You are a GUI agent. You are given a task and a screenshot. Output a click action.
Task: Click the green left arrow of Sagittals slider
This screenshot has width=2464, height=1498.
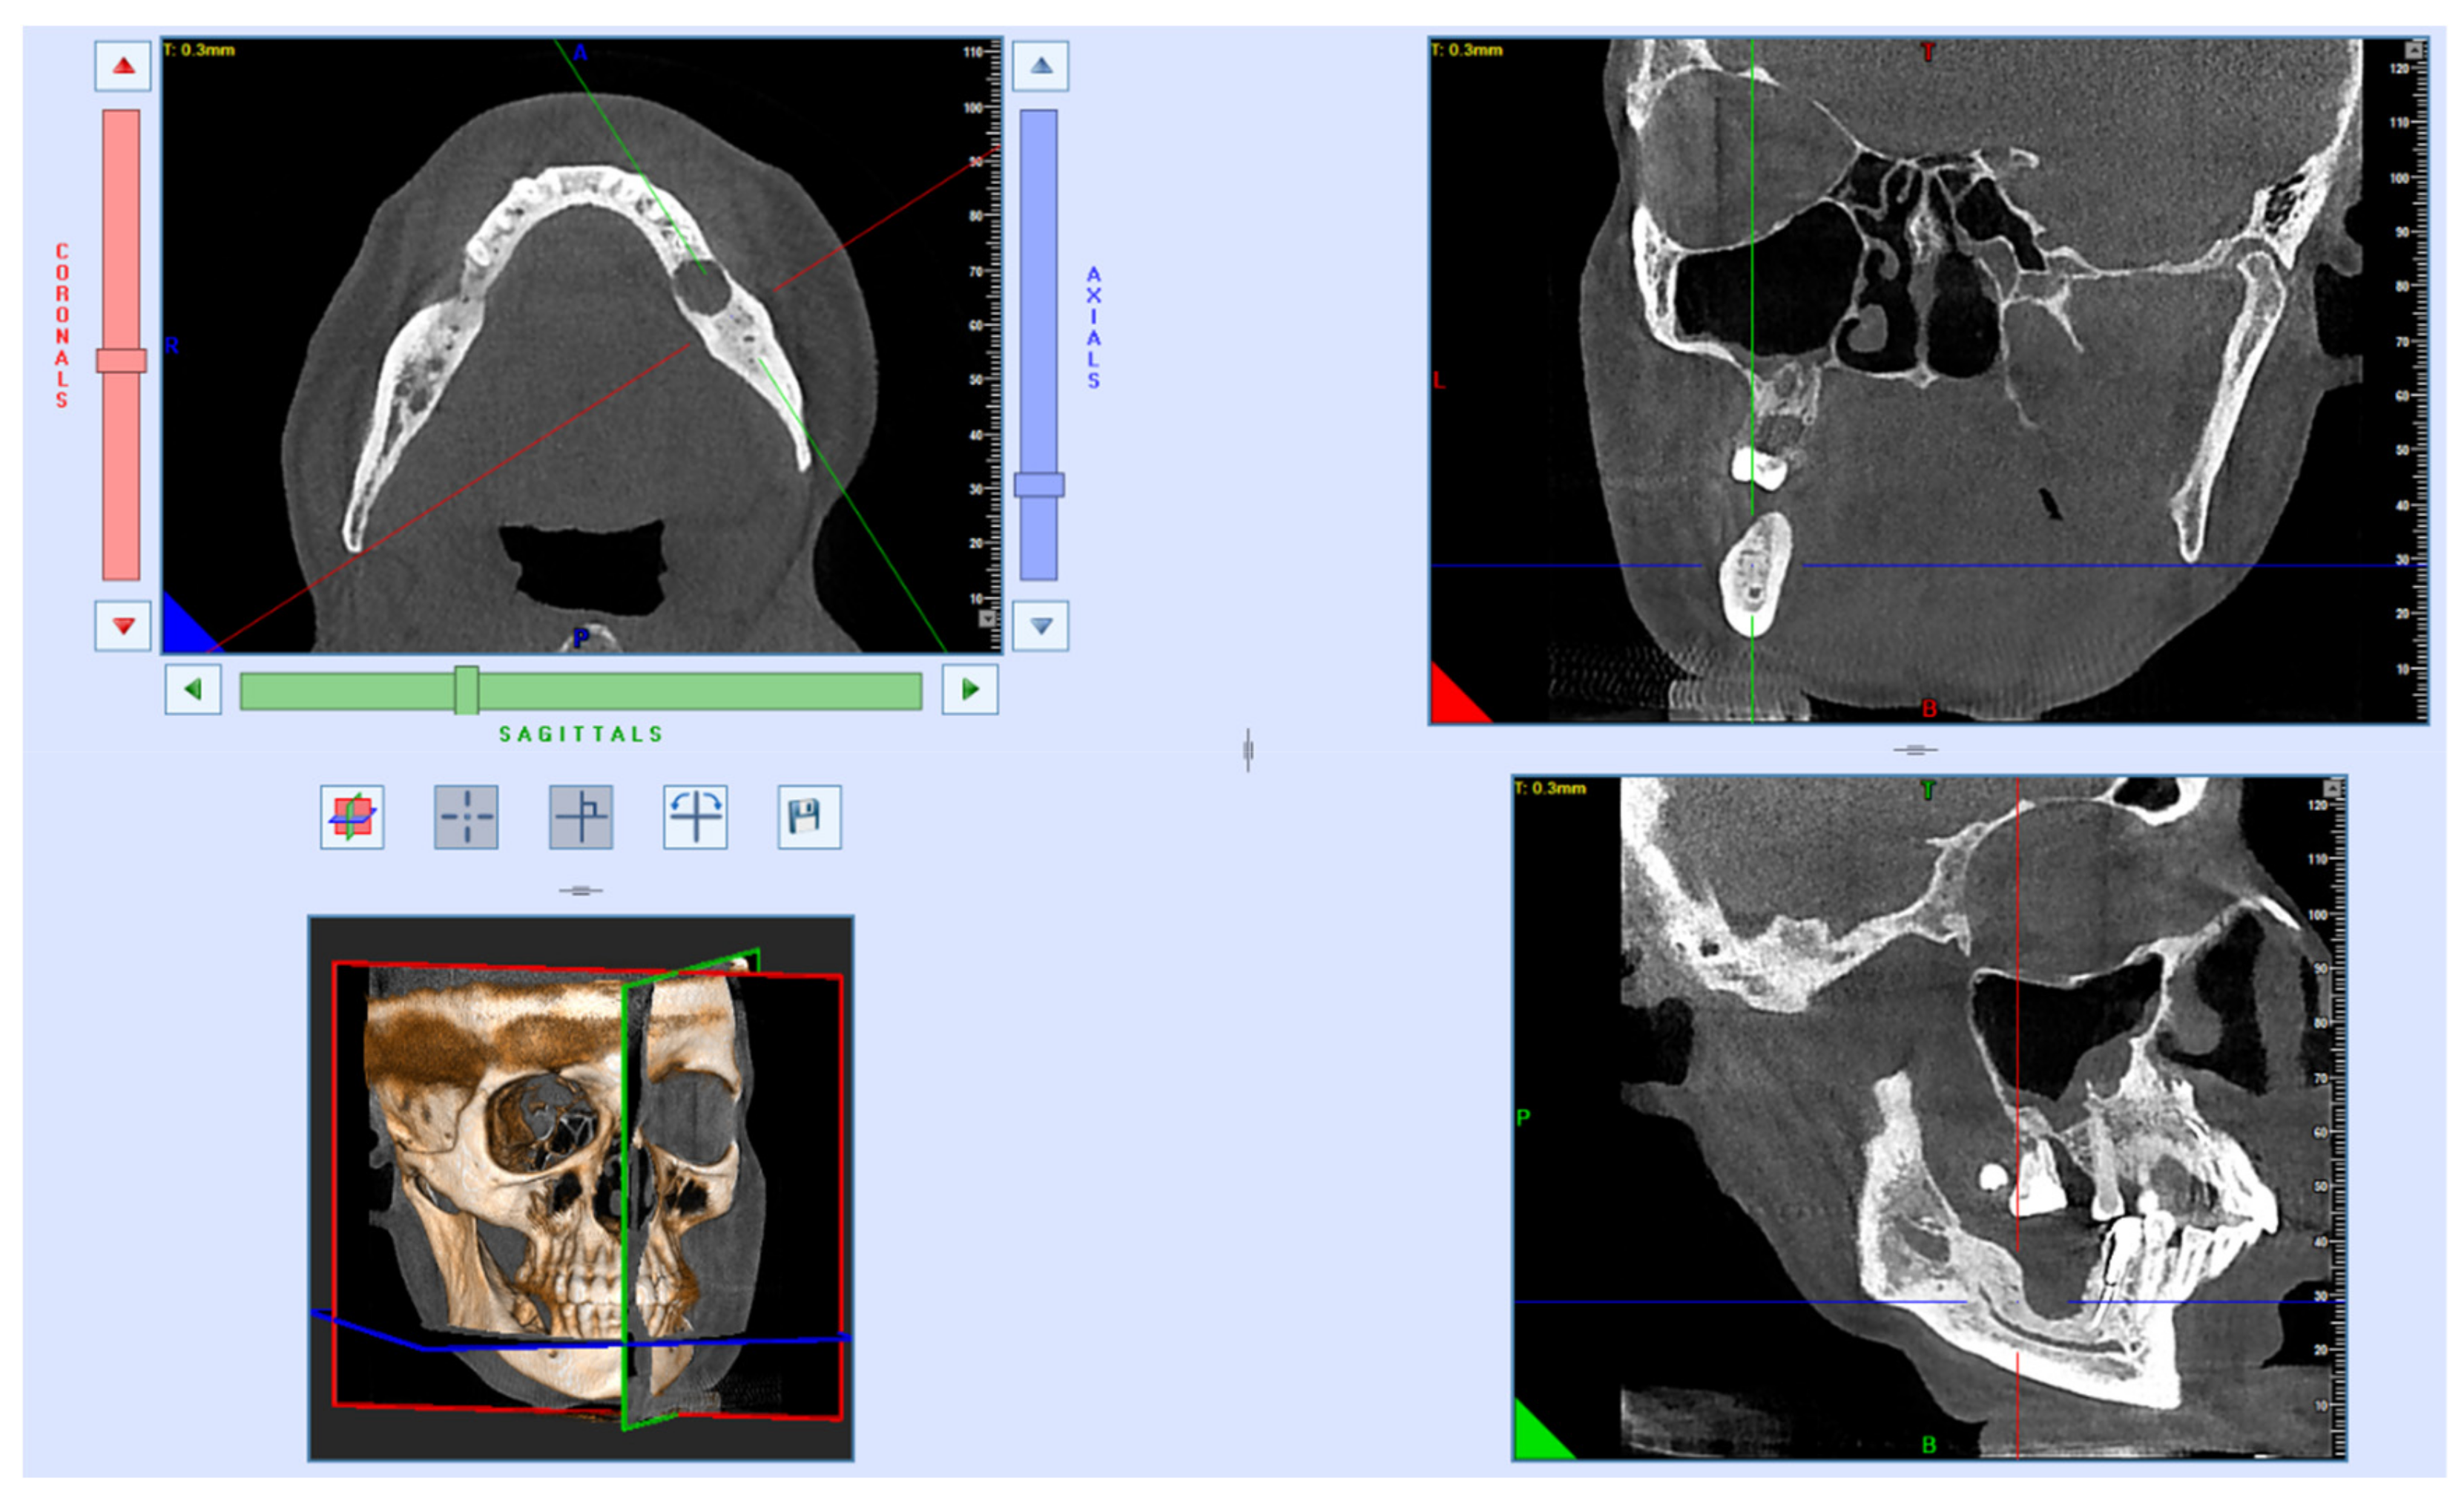pos(193,689)
